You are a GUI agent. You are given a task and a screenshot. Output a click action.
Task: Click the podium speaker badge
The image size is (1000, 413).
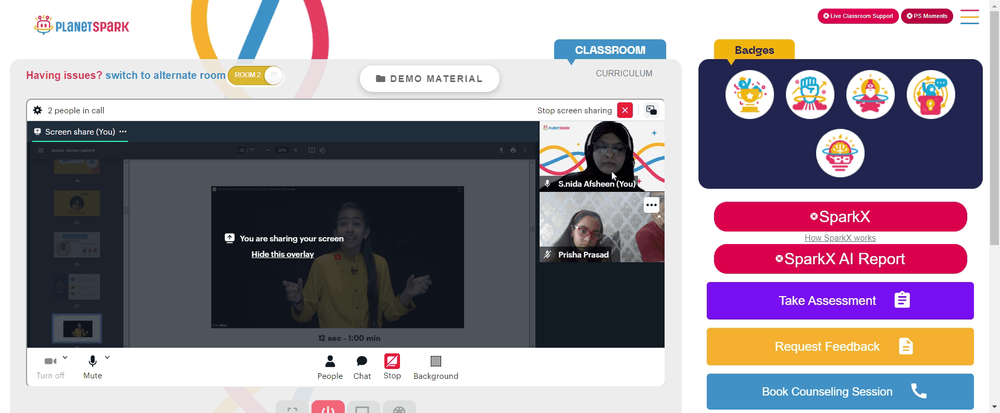(931, 94)
